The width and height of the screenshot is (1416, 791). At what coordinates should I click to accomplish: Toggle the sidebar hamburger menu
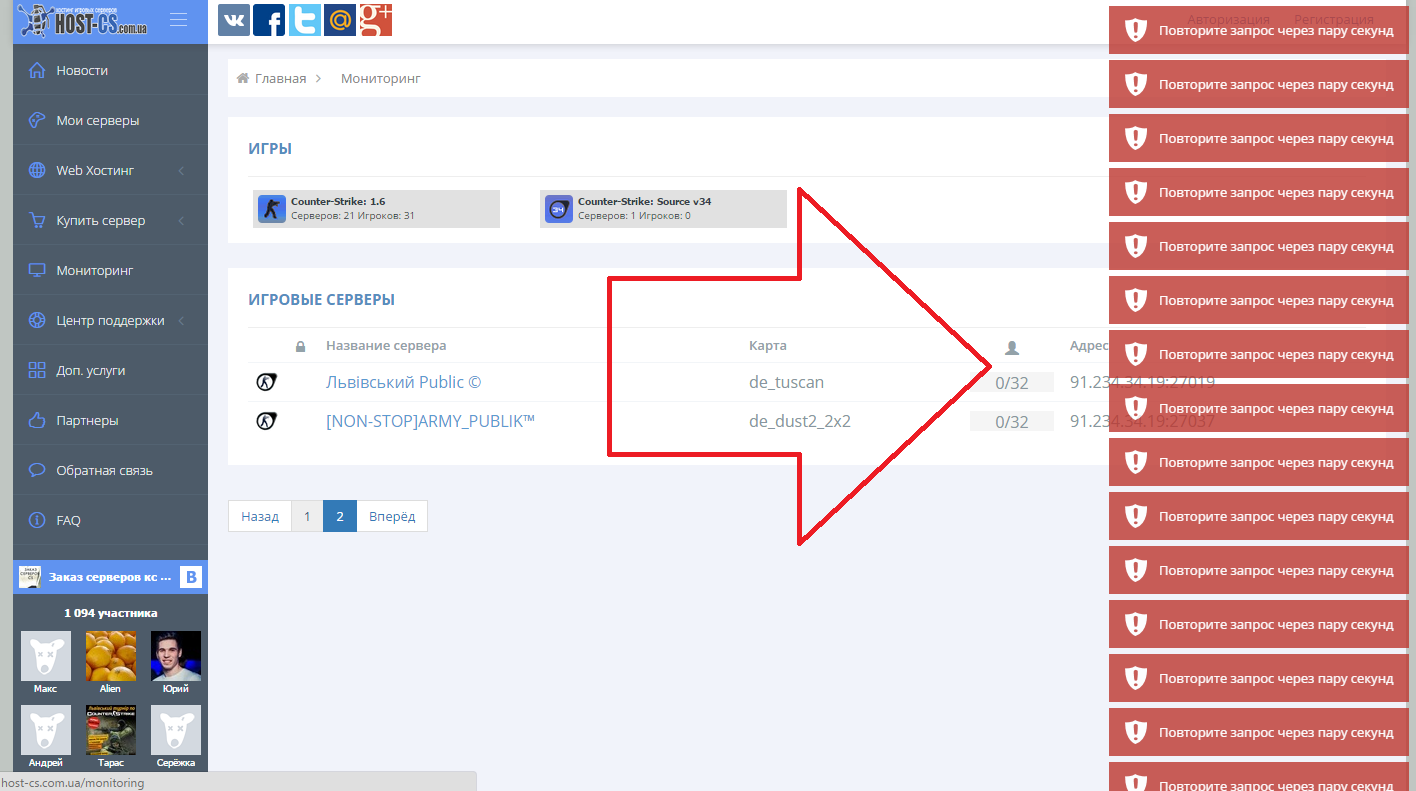point(179,20)
